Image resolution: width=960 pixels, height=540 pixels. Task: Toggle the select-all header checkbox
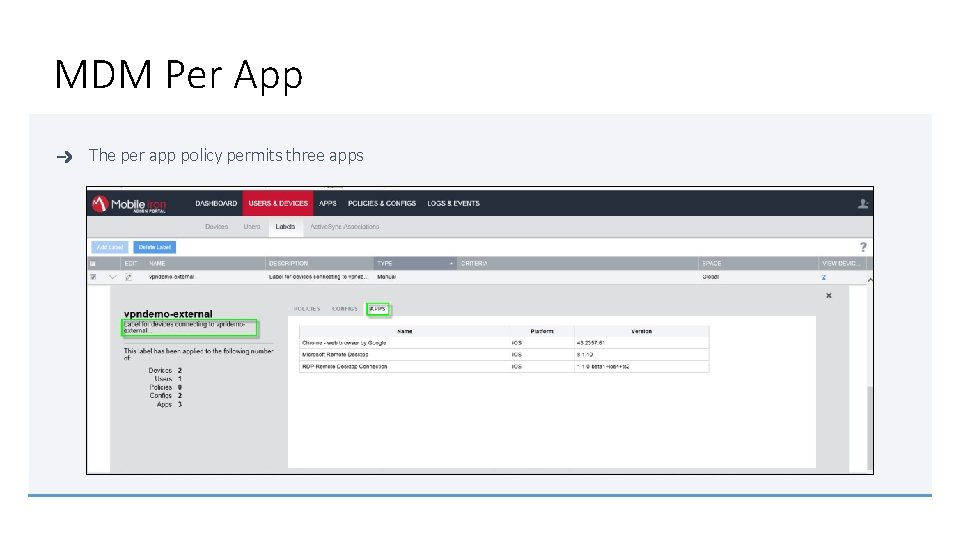[93, 263]
